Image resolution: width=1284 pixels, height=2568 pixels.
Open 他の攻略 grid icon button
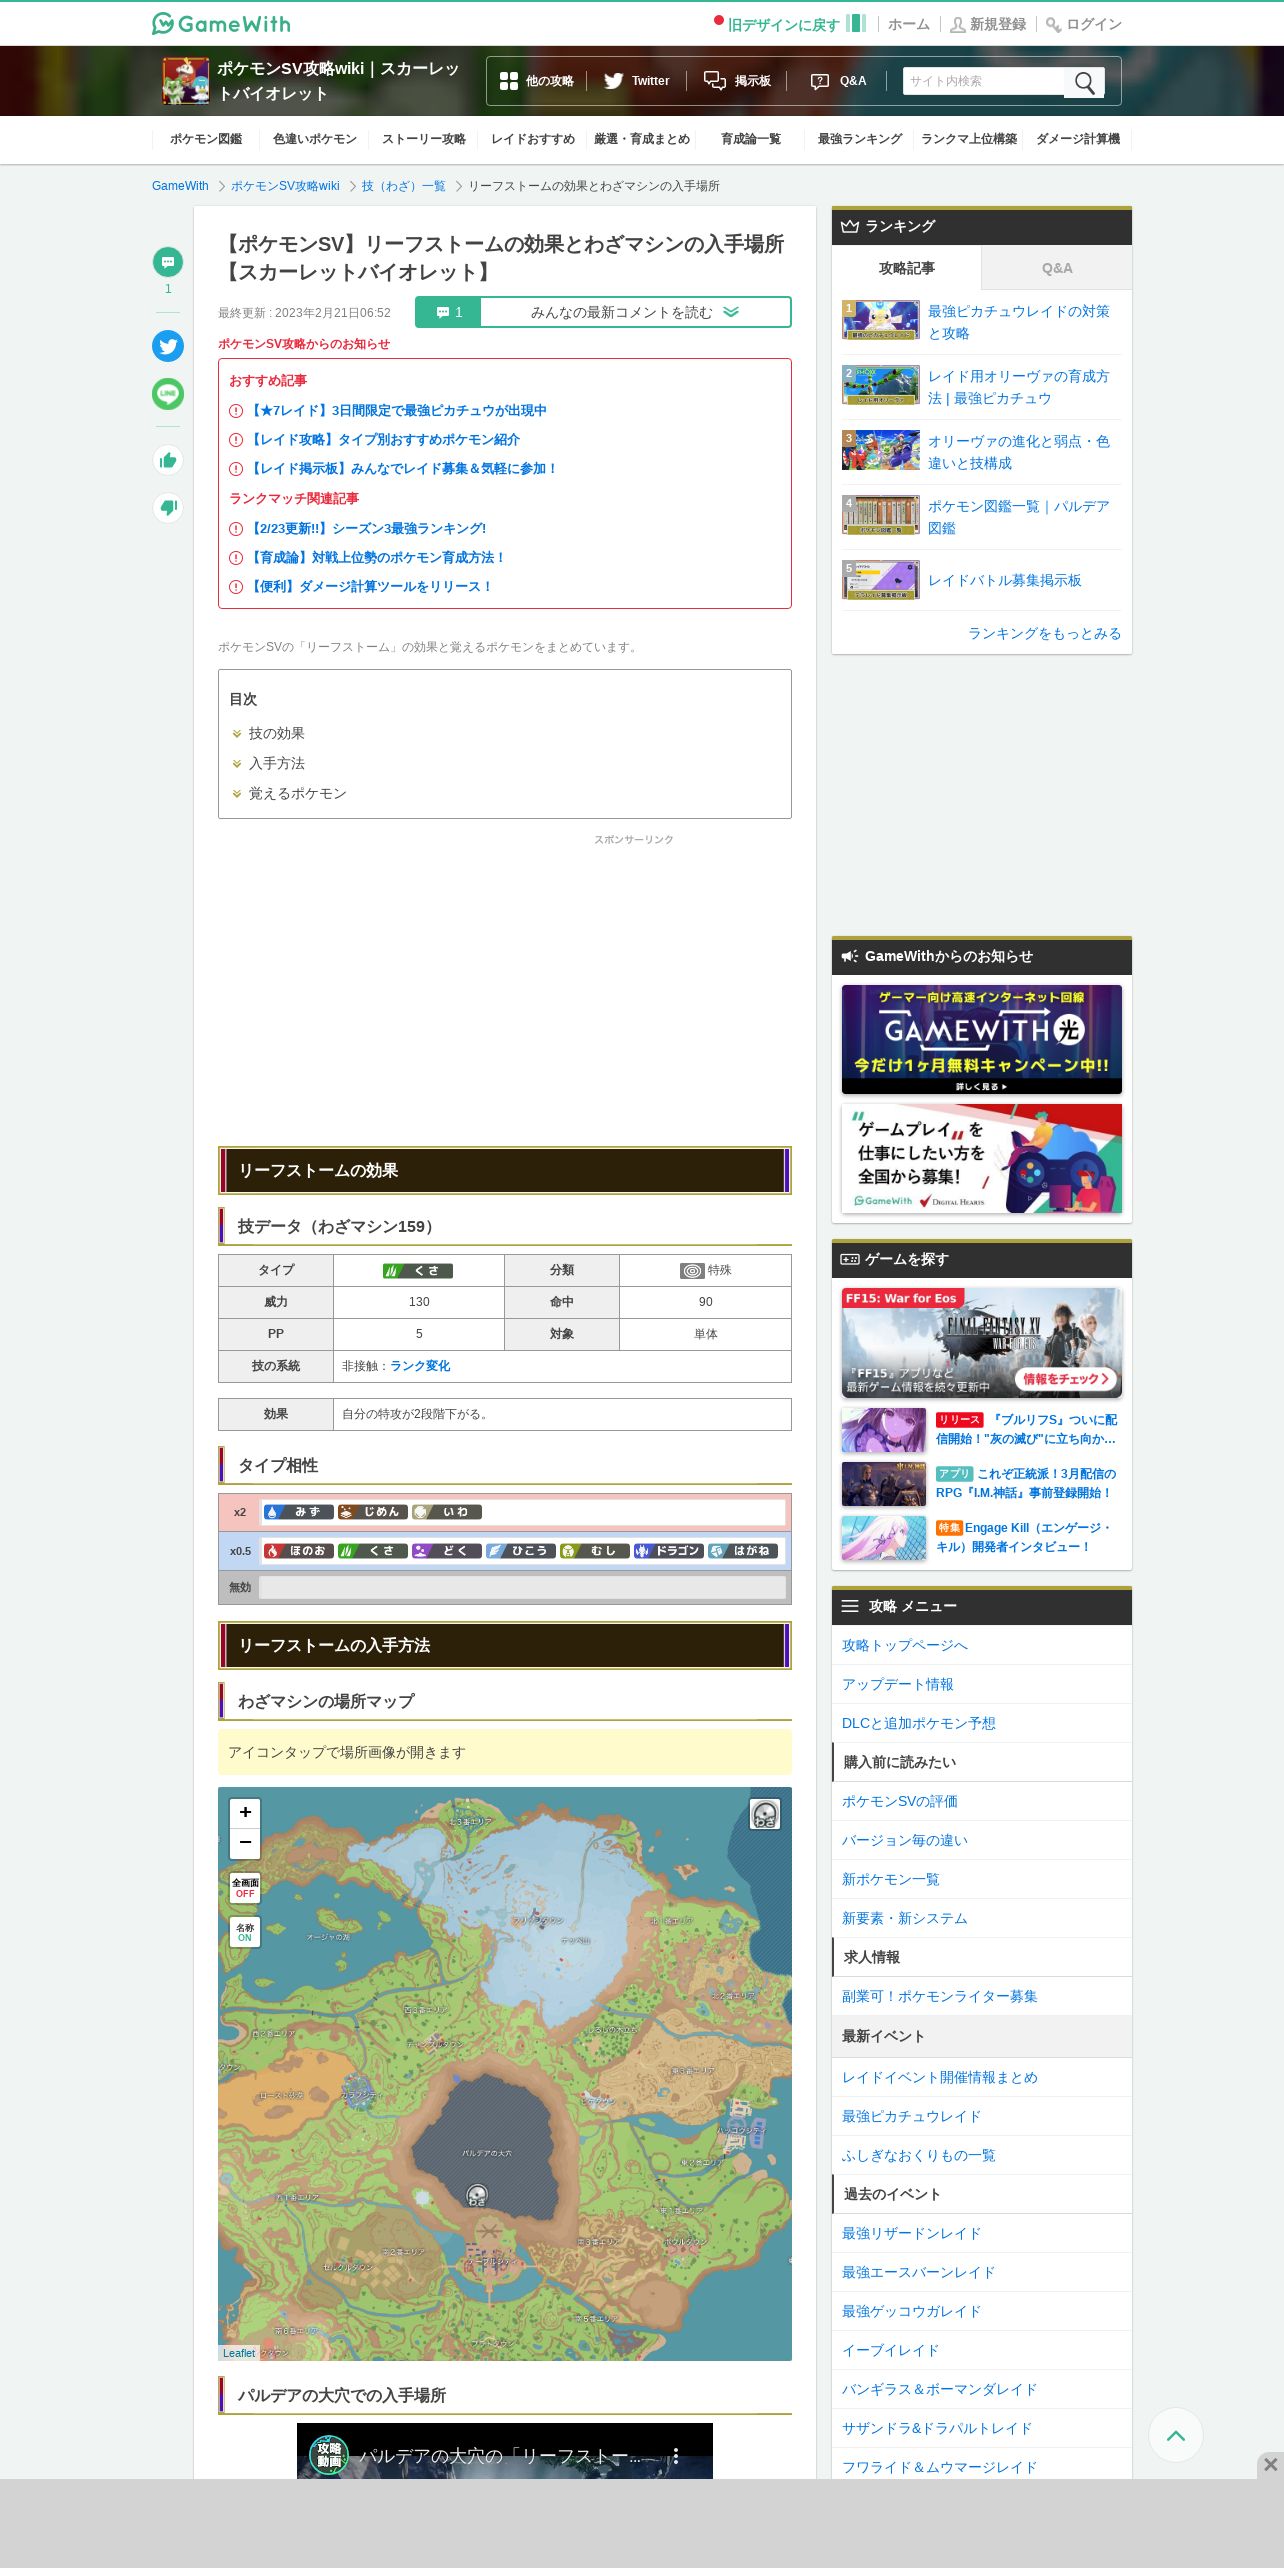pos(536,81)
